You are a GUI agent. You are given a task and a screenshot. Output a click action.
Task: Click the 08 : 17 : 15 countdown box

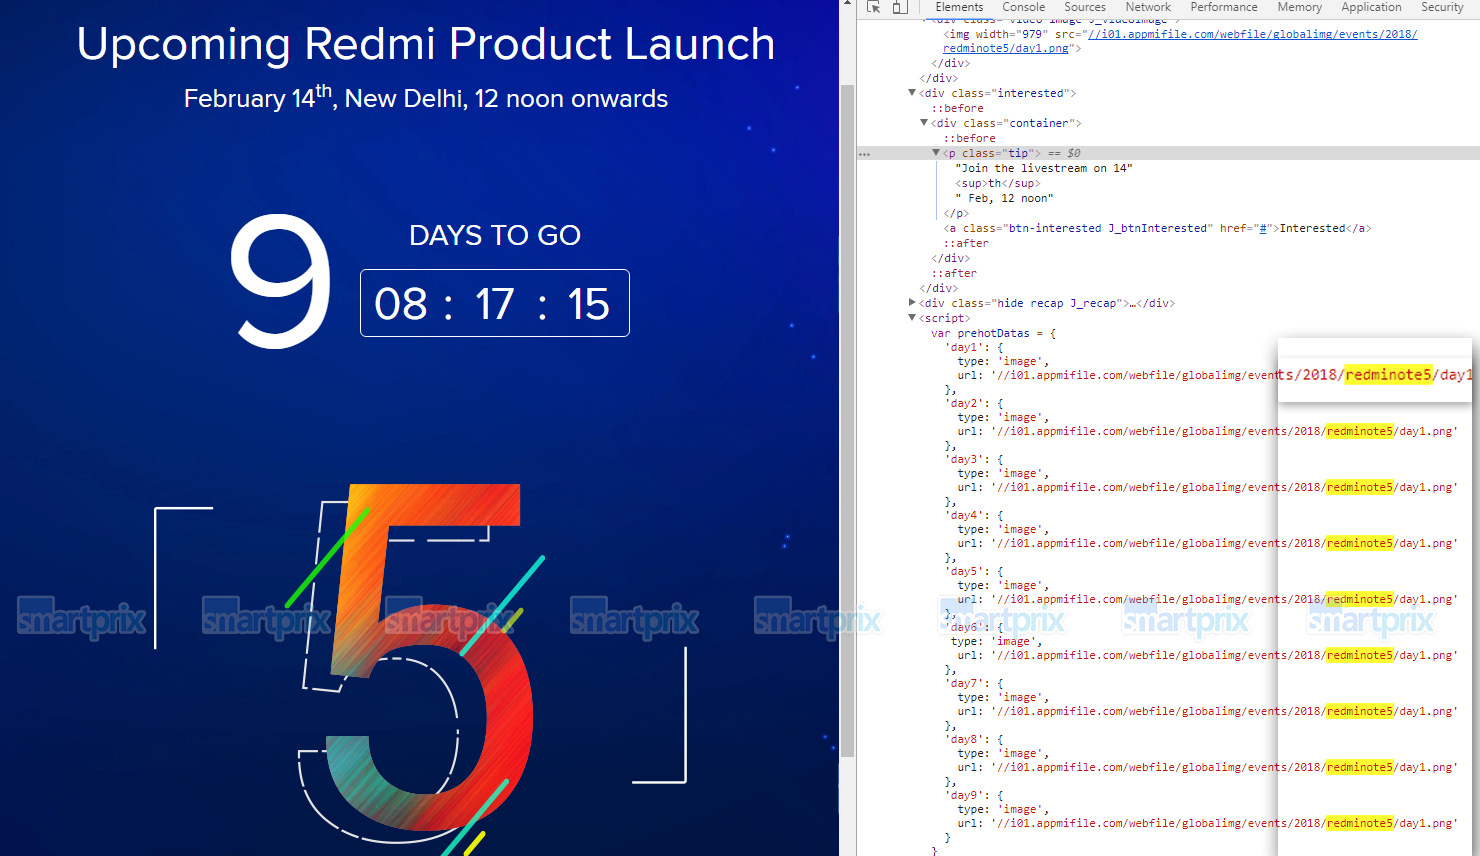(x=495, y=303)
